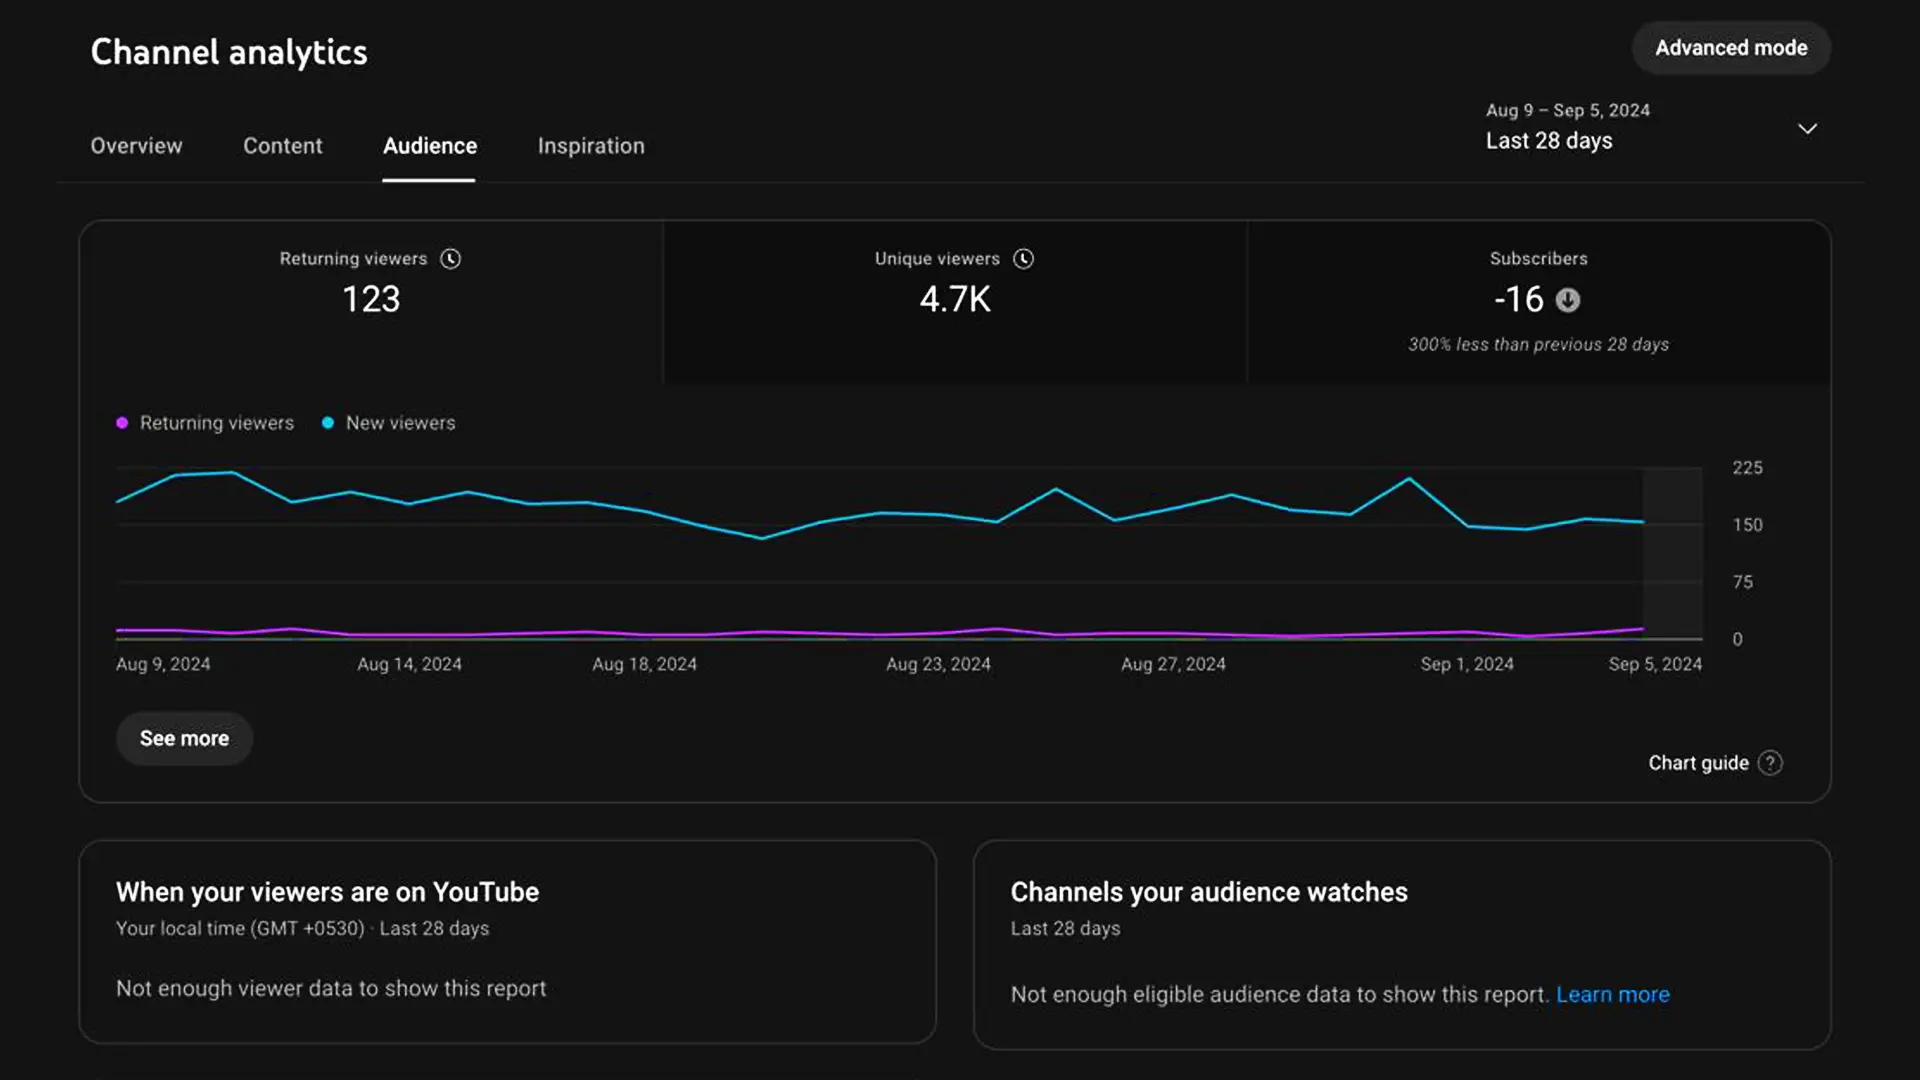Click the See more button
Image resolution: width=1920 pixels, height=1080 pixels.
(184, 739)
